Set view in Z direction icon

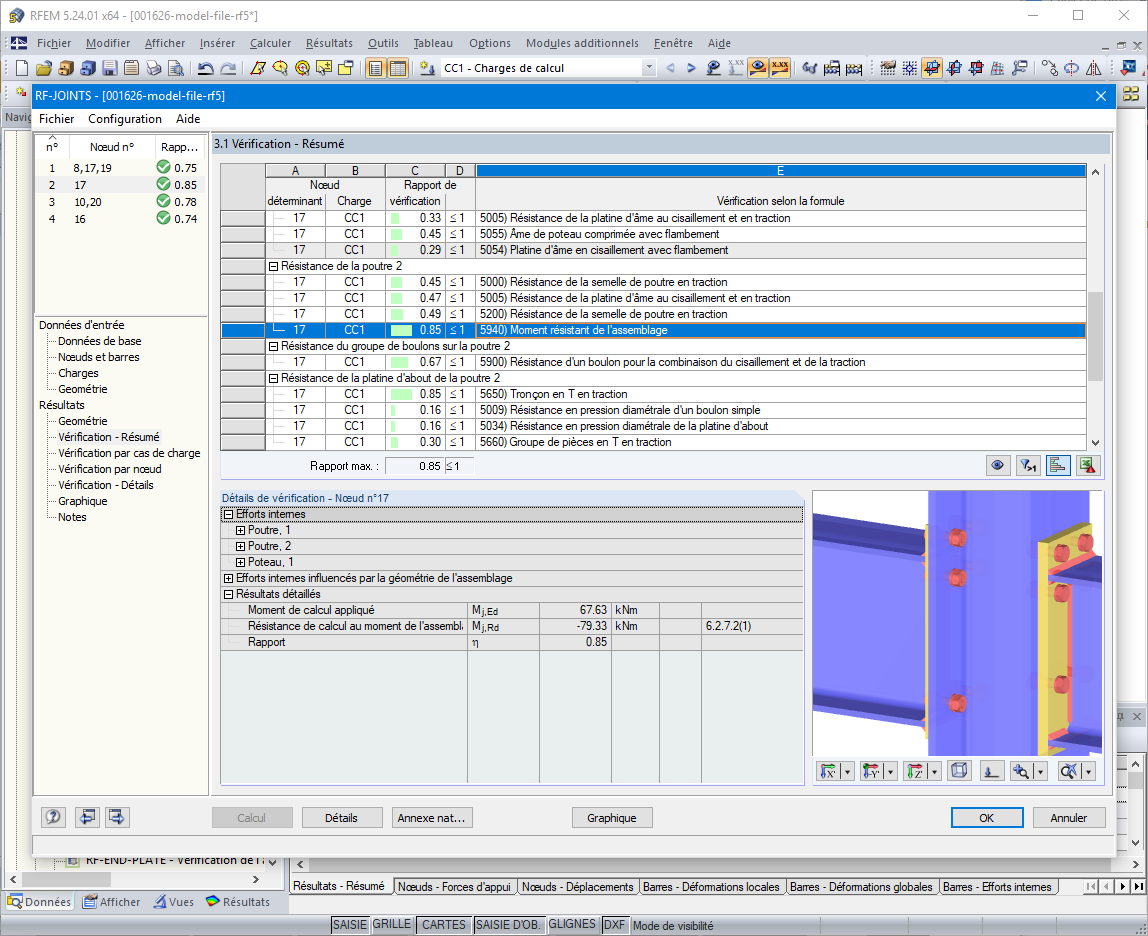coord(915,771)
